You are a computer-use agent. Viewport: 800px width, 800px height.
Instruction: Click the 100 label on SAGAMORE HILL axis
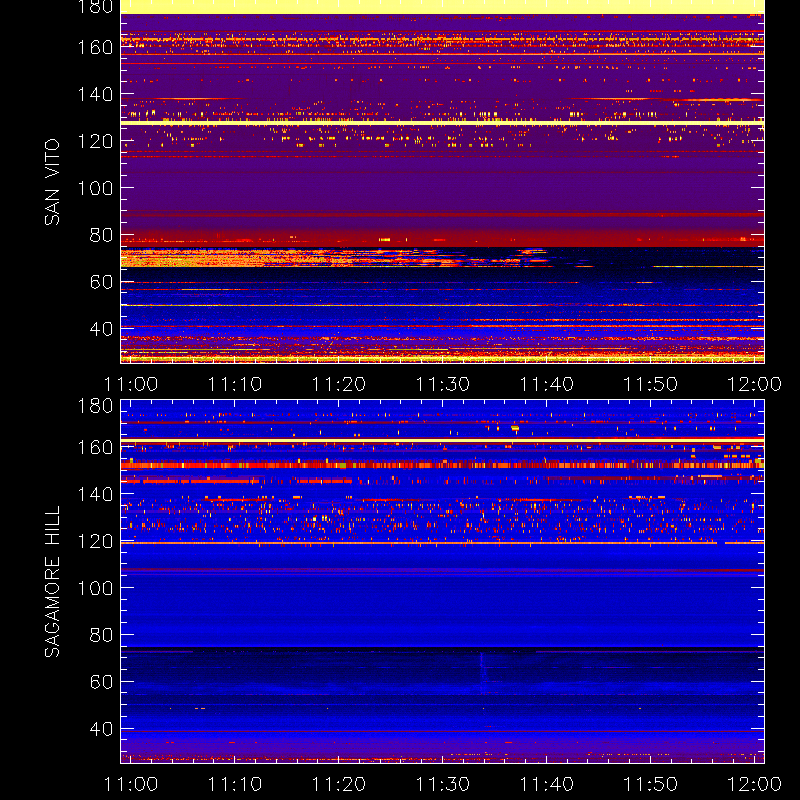pyautogui.click(x=95, y=588)
